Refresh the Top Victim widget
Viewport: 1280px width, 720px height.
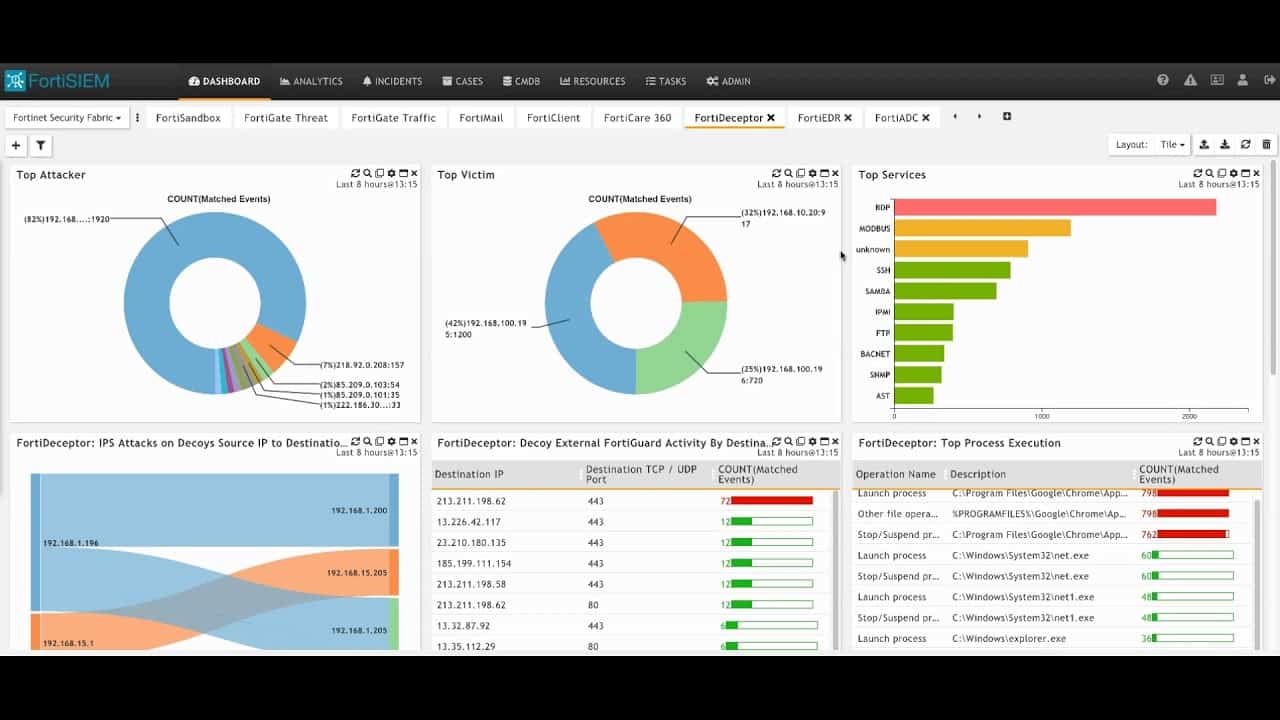pos(777,174)
